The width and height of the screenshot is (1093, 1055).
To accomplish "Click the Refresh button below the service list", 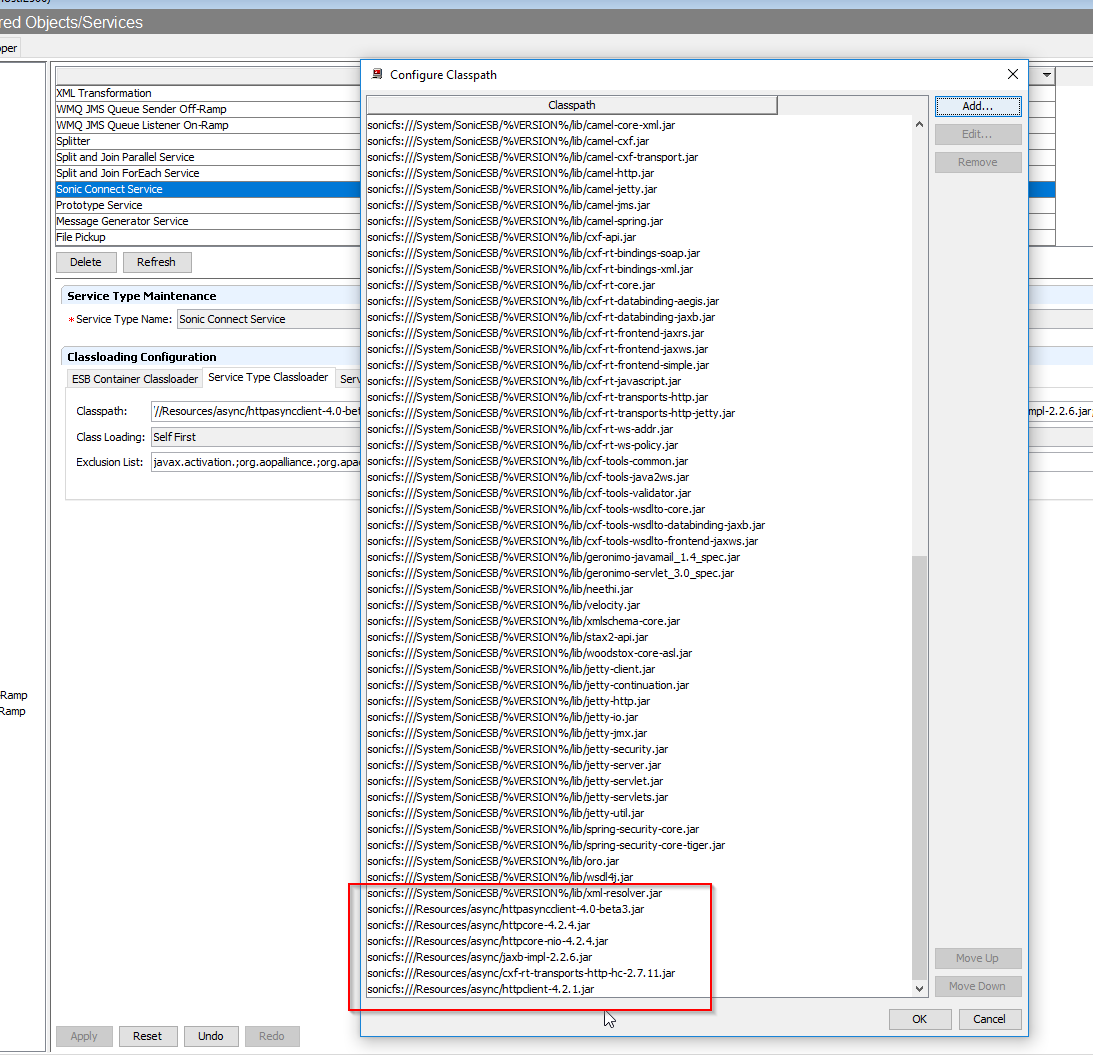I will click(156, 262).
